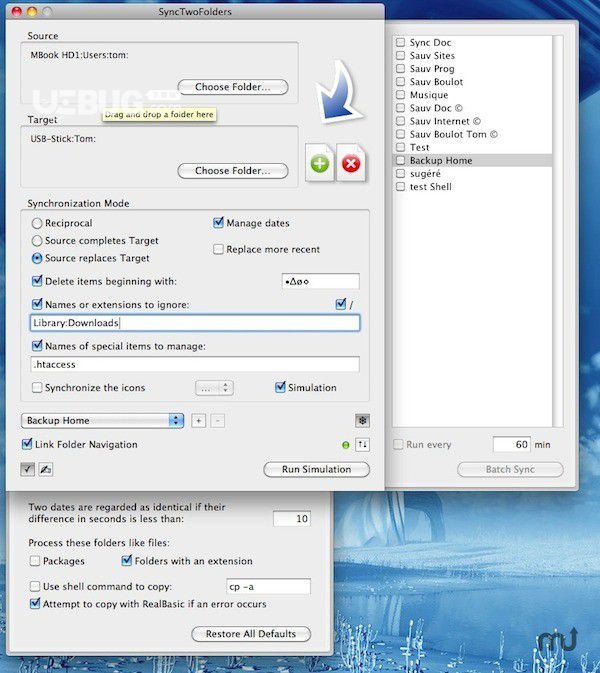This screenshot has height=673, width=600.
Task: Toggle the Simulation checkbox
Action: click(x=280, y=388)
